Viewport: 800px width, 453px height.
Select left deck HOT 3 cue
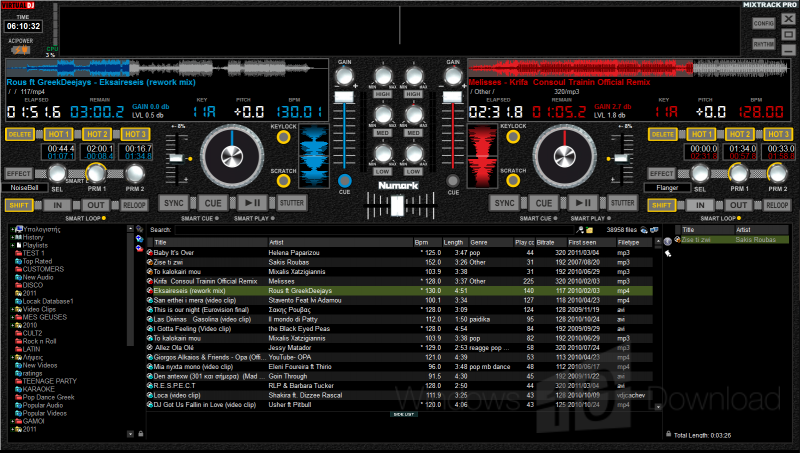click(x=135, y=134)
